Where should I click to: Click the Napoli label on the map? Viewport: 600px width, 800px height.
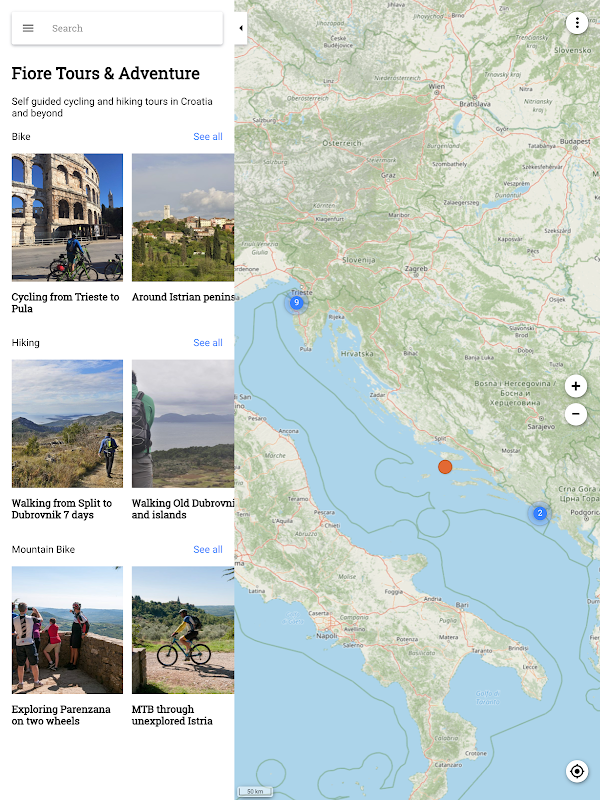coord(327,636)
